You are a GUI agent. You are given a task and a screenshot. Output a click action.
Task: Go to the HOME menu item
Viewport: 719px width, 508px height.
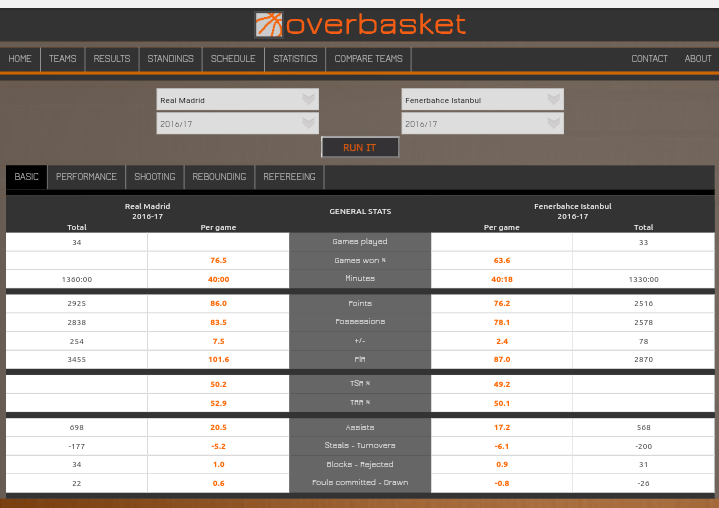tap(20, 59)
